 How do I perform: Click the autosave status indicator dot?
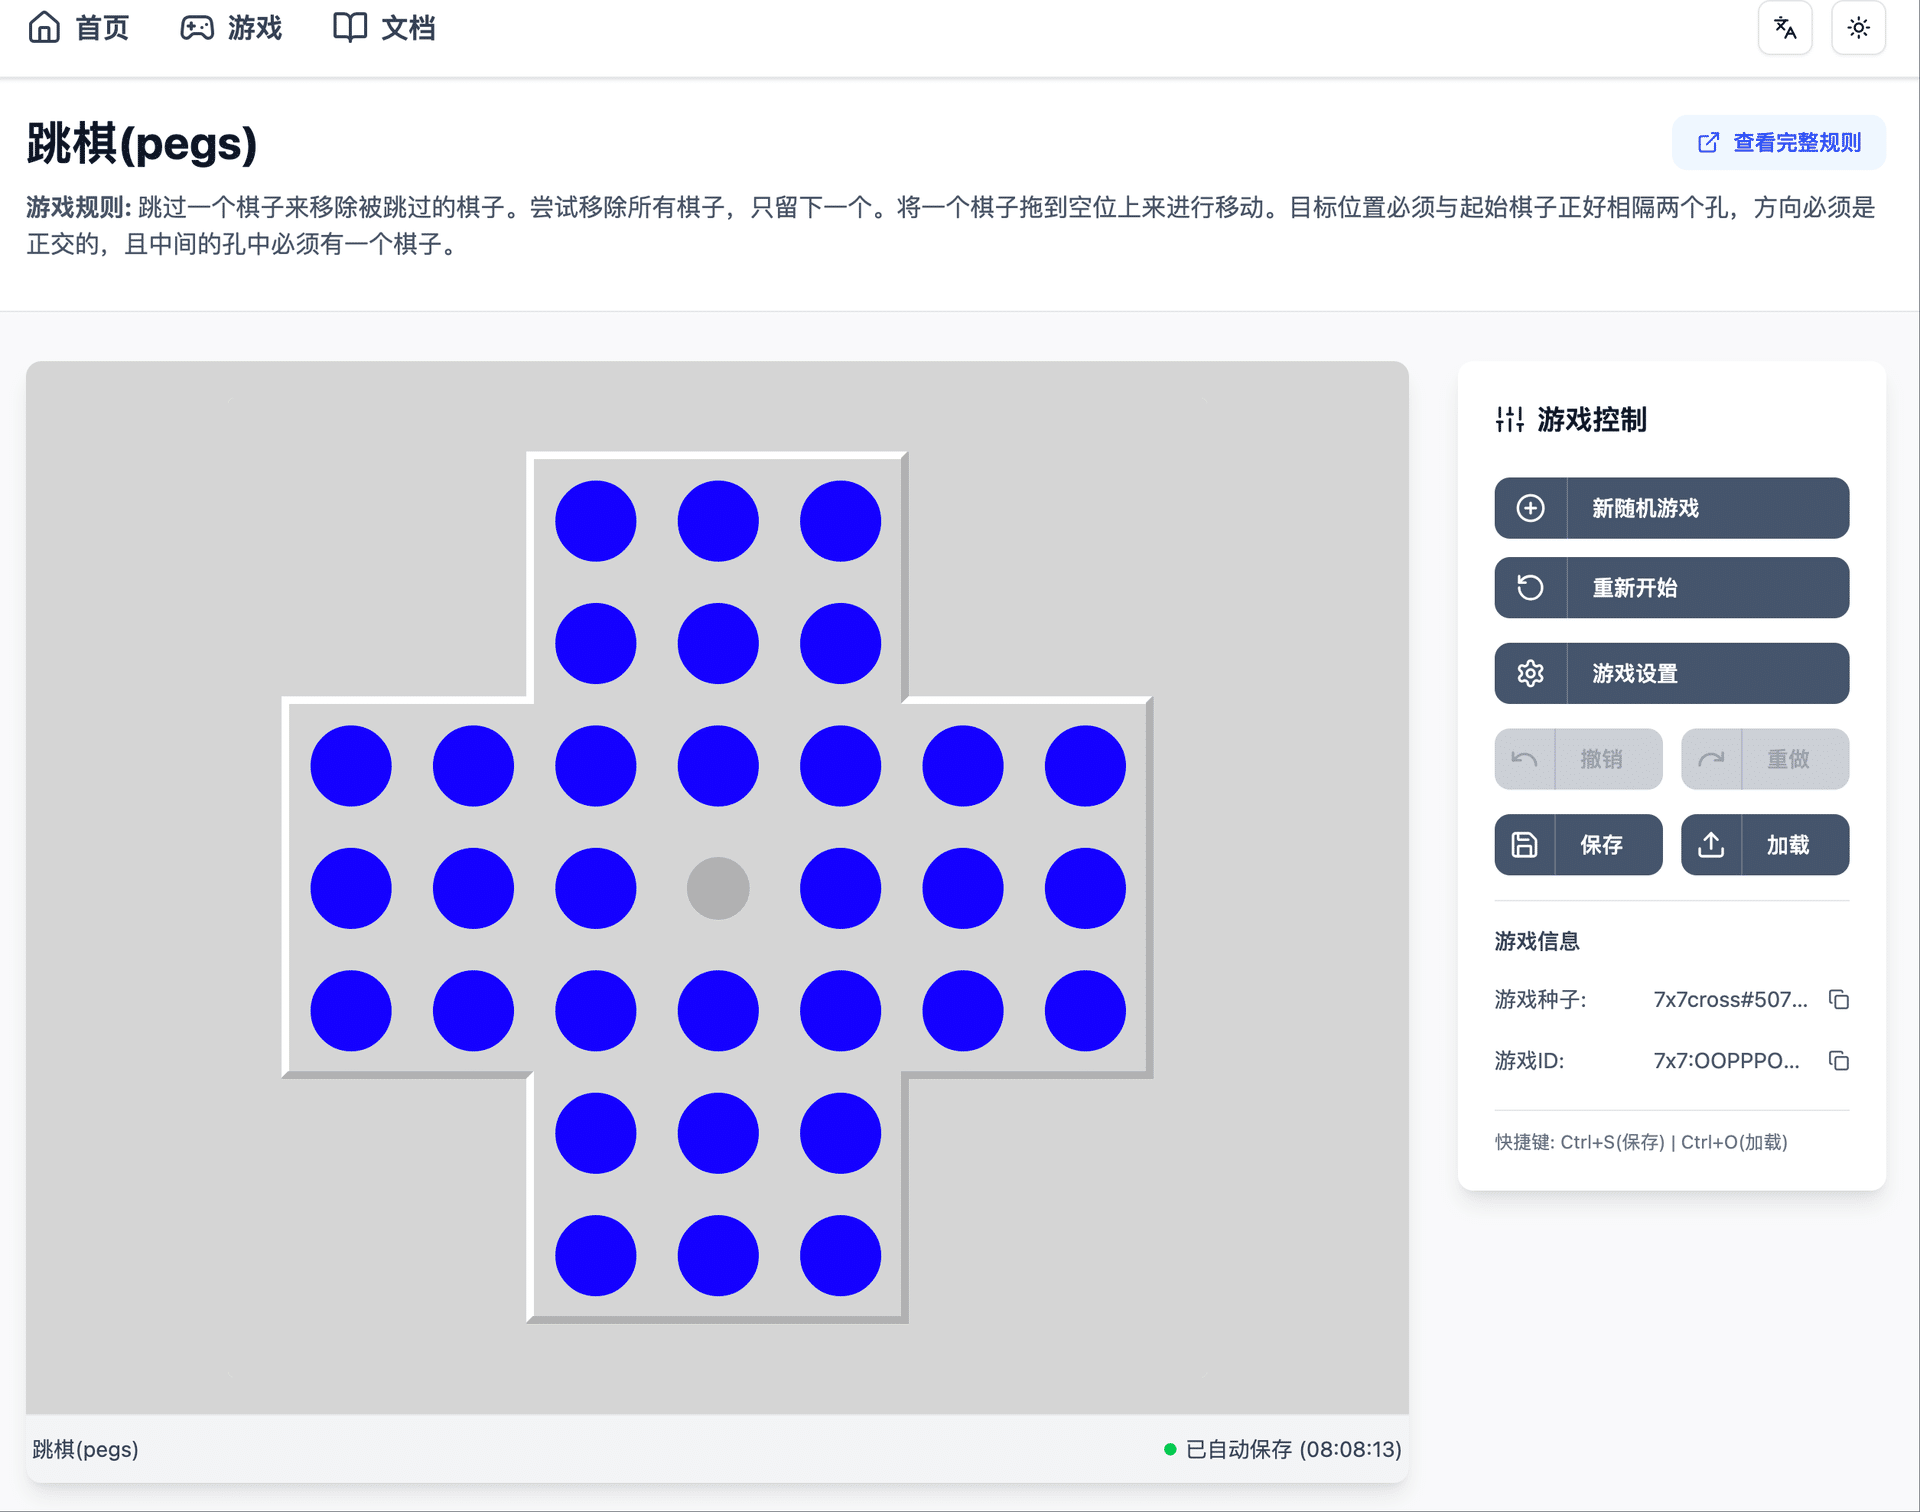pyautogui.click(x=1169, y=1448)
